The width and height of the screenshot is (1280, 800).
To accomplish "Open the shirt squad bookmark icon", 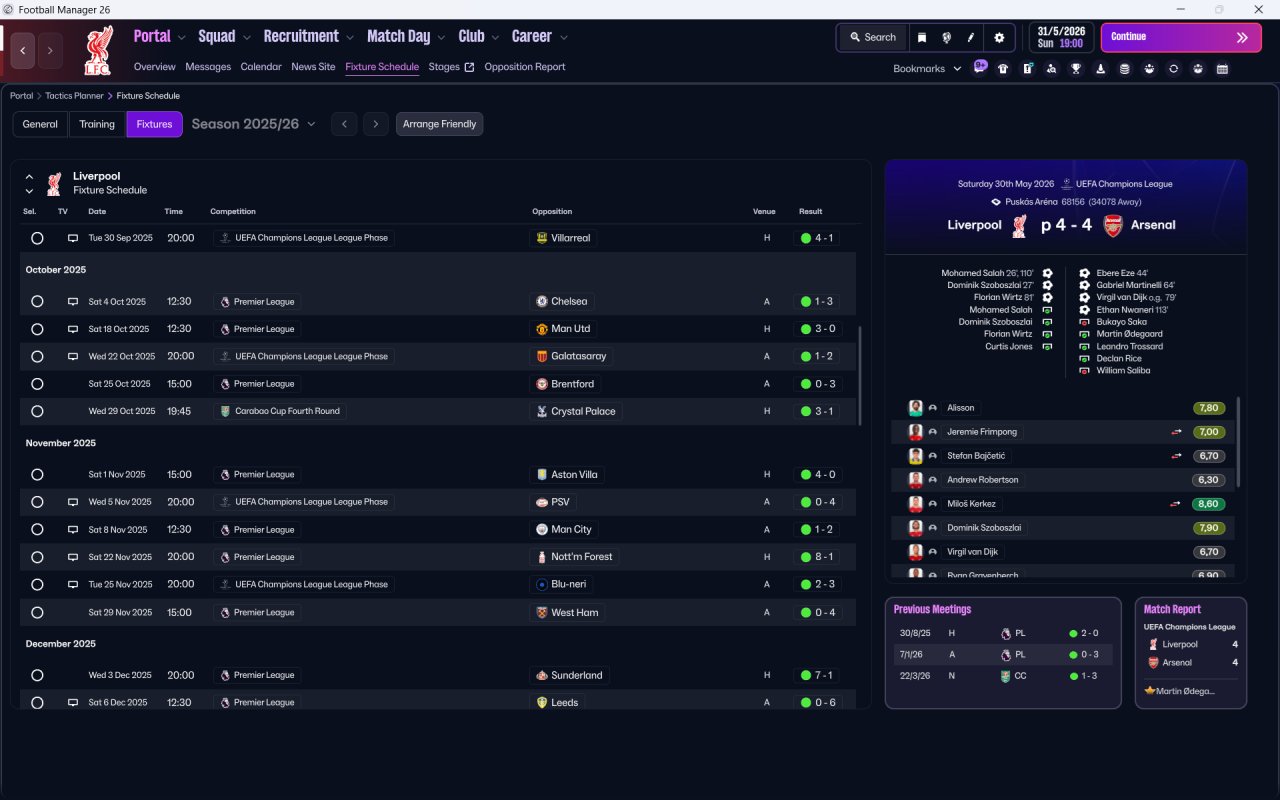I will tap(1003, 69).
